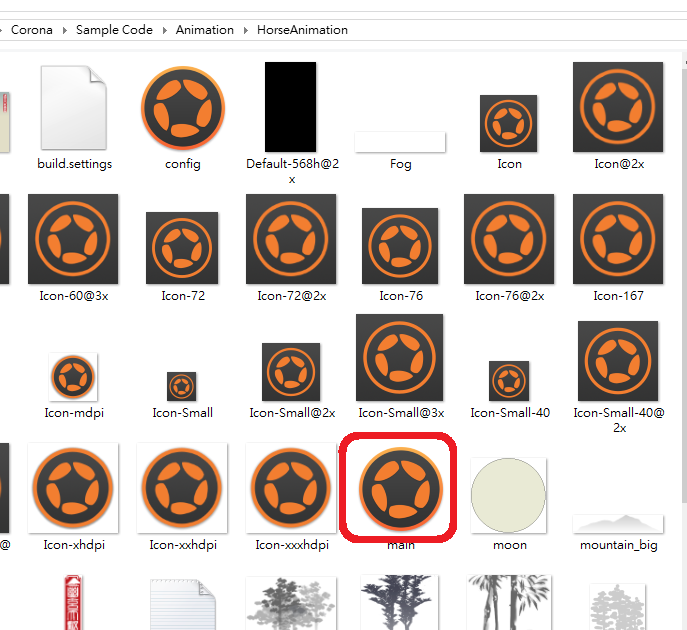Select the red seal stamp image thumbnail
Image resolution: width=687 pixels, height=630 pixels.
click(x=73, y=602)
